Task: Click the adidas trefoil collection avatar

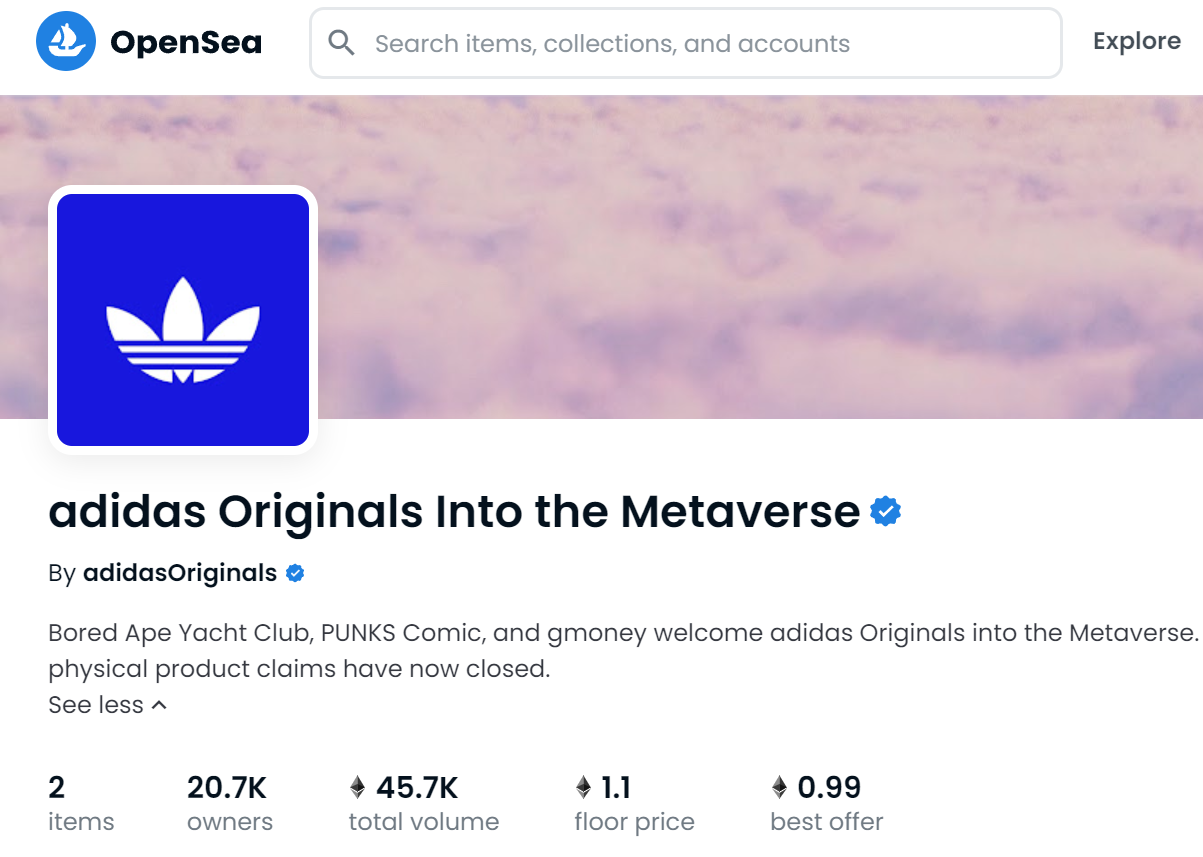Action: (183, 320)
